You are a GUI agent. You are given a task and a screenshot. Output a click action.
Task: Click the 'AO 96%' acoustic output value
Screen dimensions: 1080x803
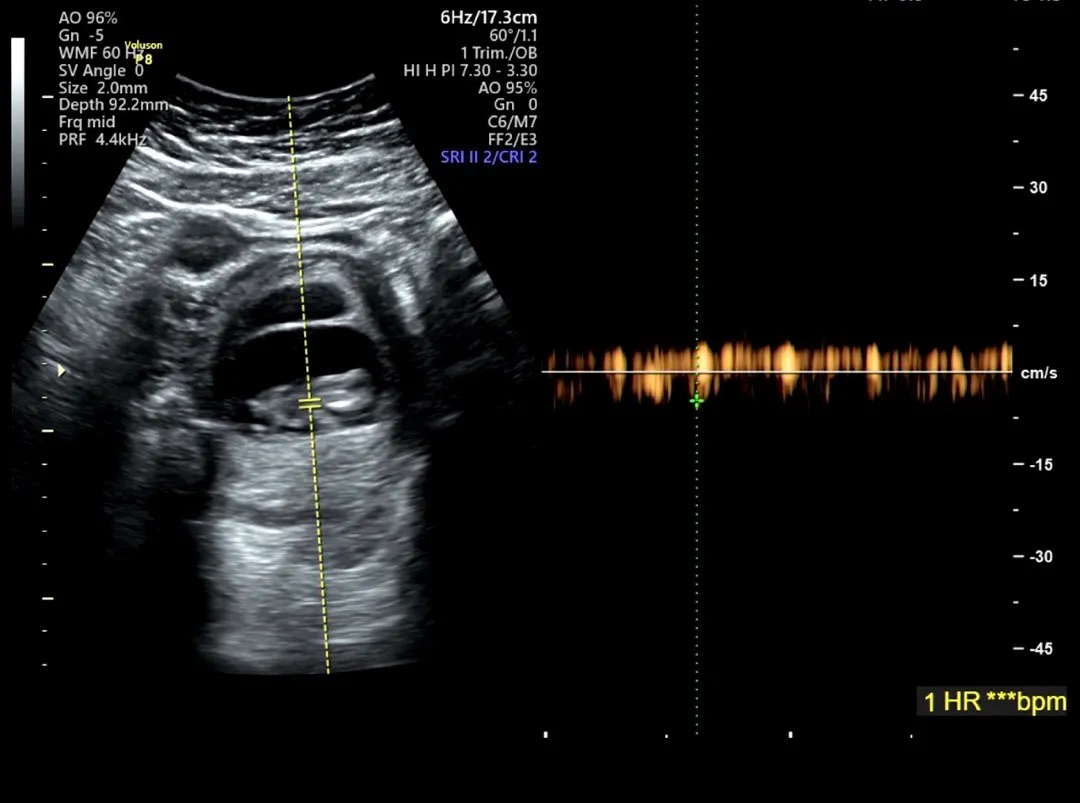(88, 18)
